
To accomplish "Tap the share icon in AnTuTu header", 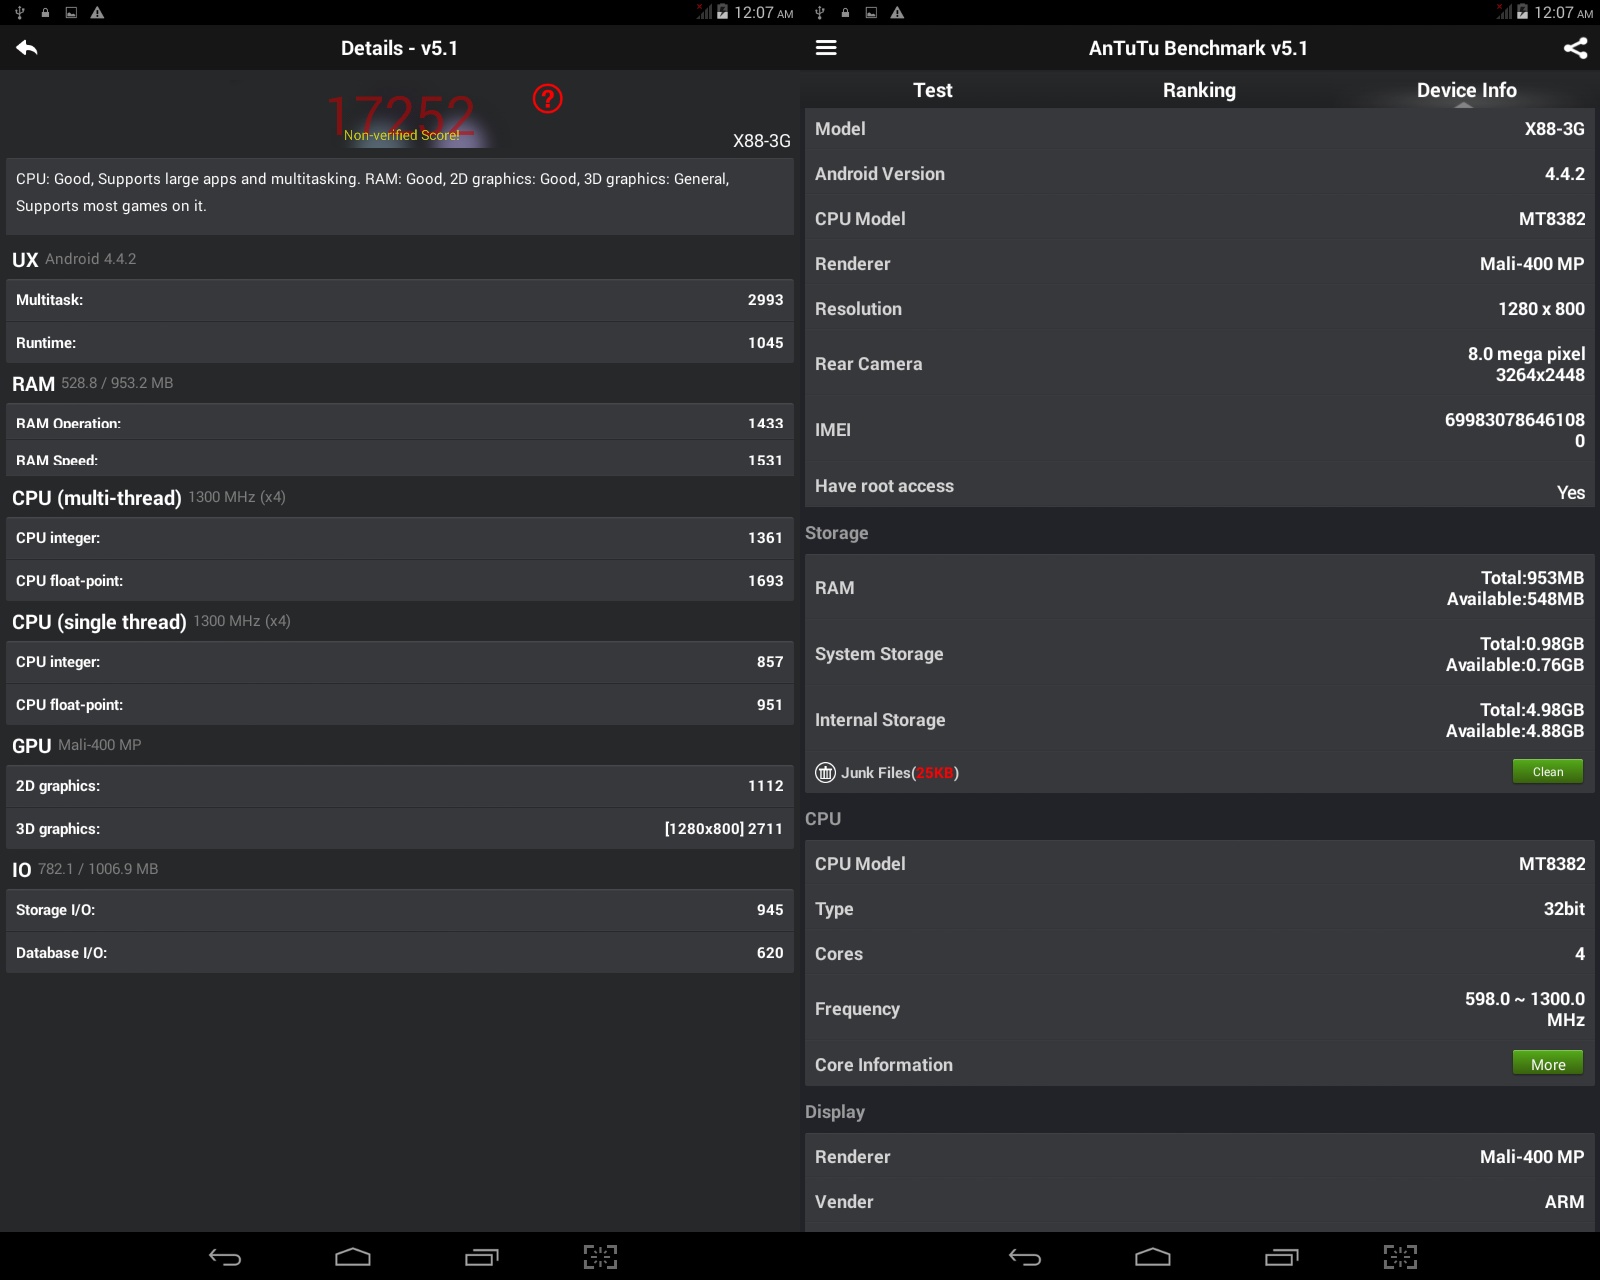I will 1575,48.
